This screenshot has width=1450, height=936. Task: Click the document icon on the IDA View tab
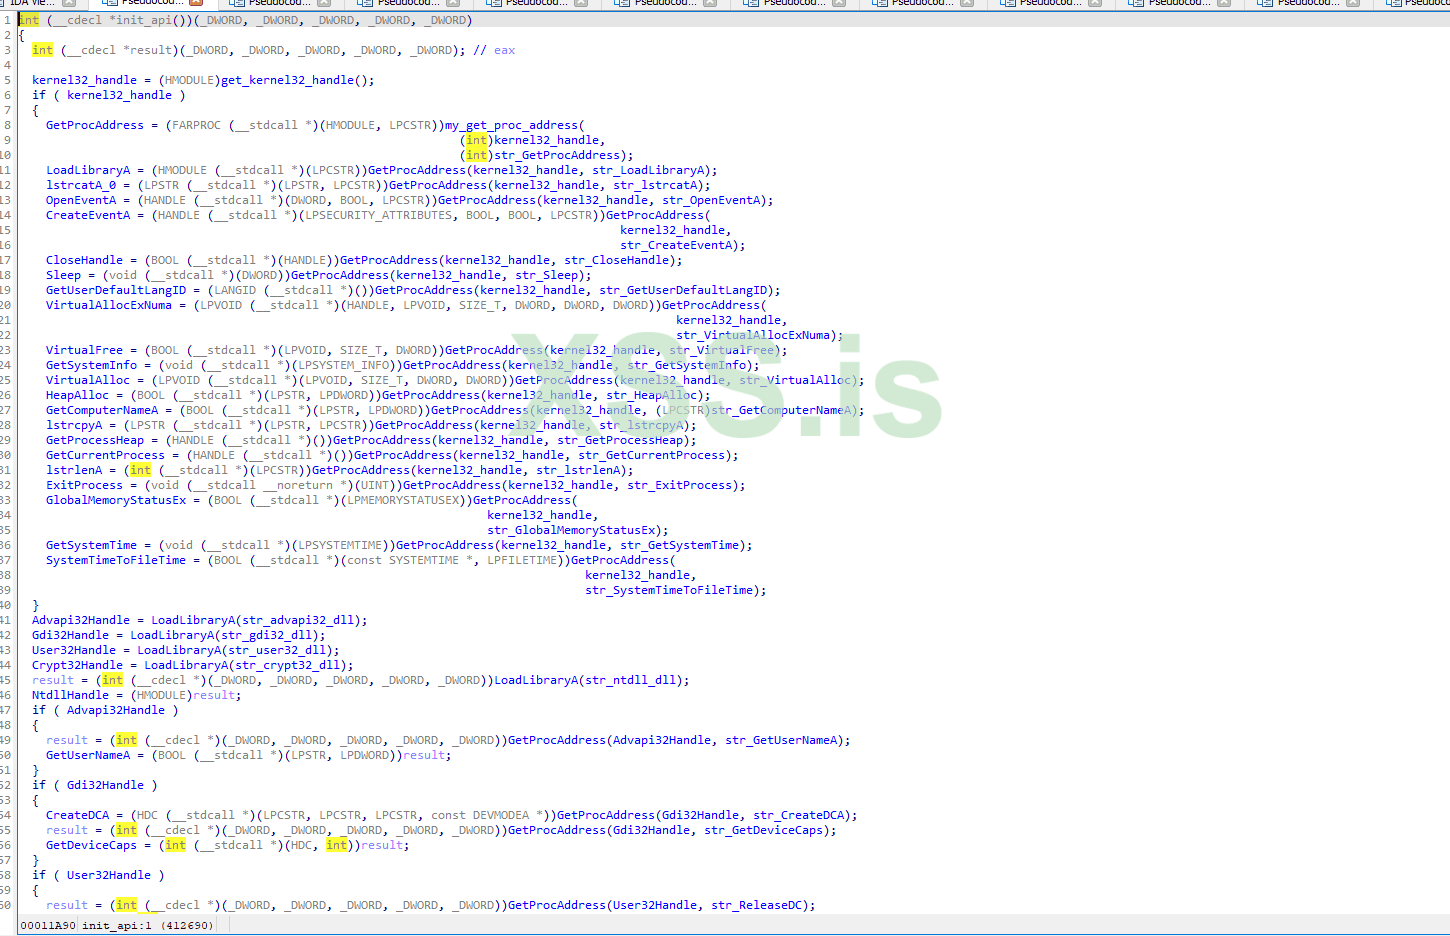(4, 5)
